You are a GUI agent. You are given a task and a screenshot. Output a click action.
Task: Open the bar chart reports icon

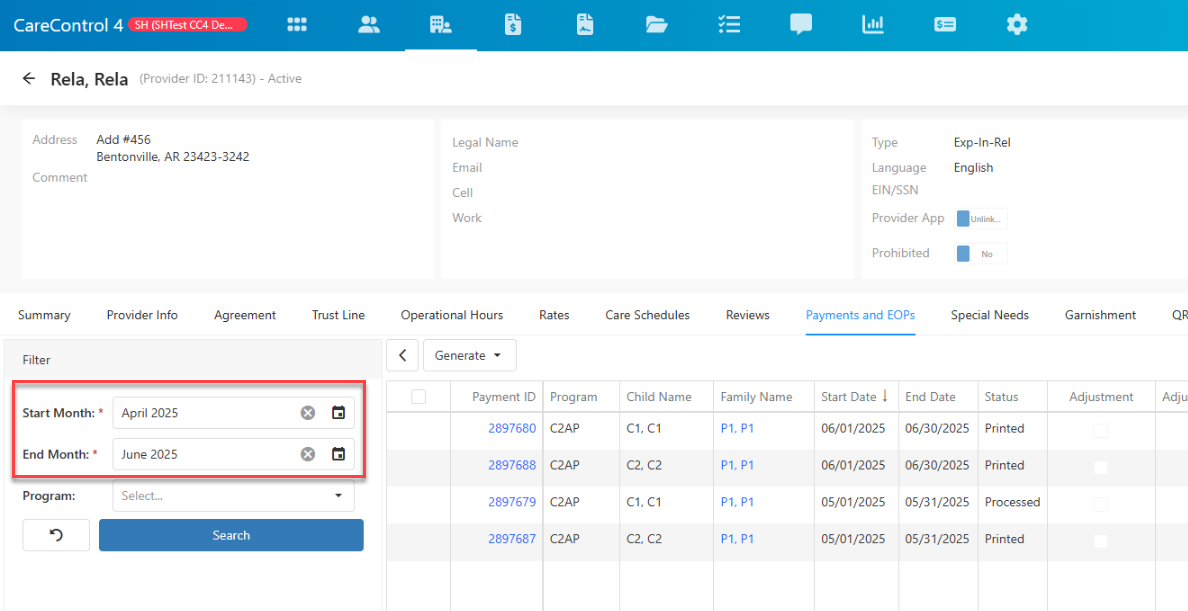873,25
